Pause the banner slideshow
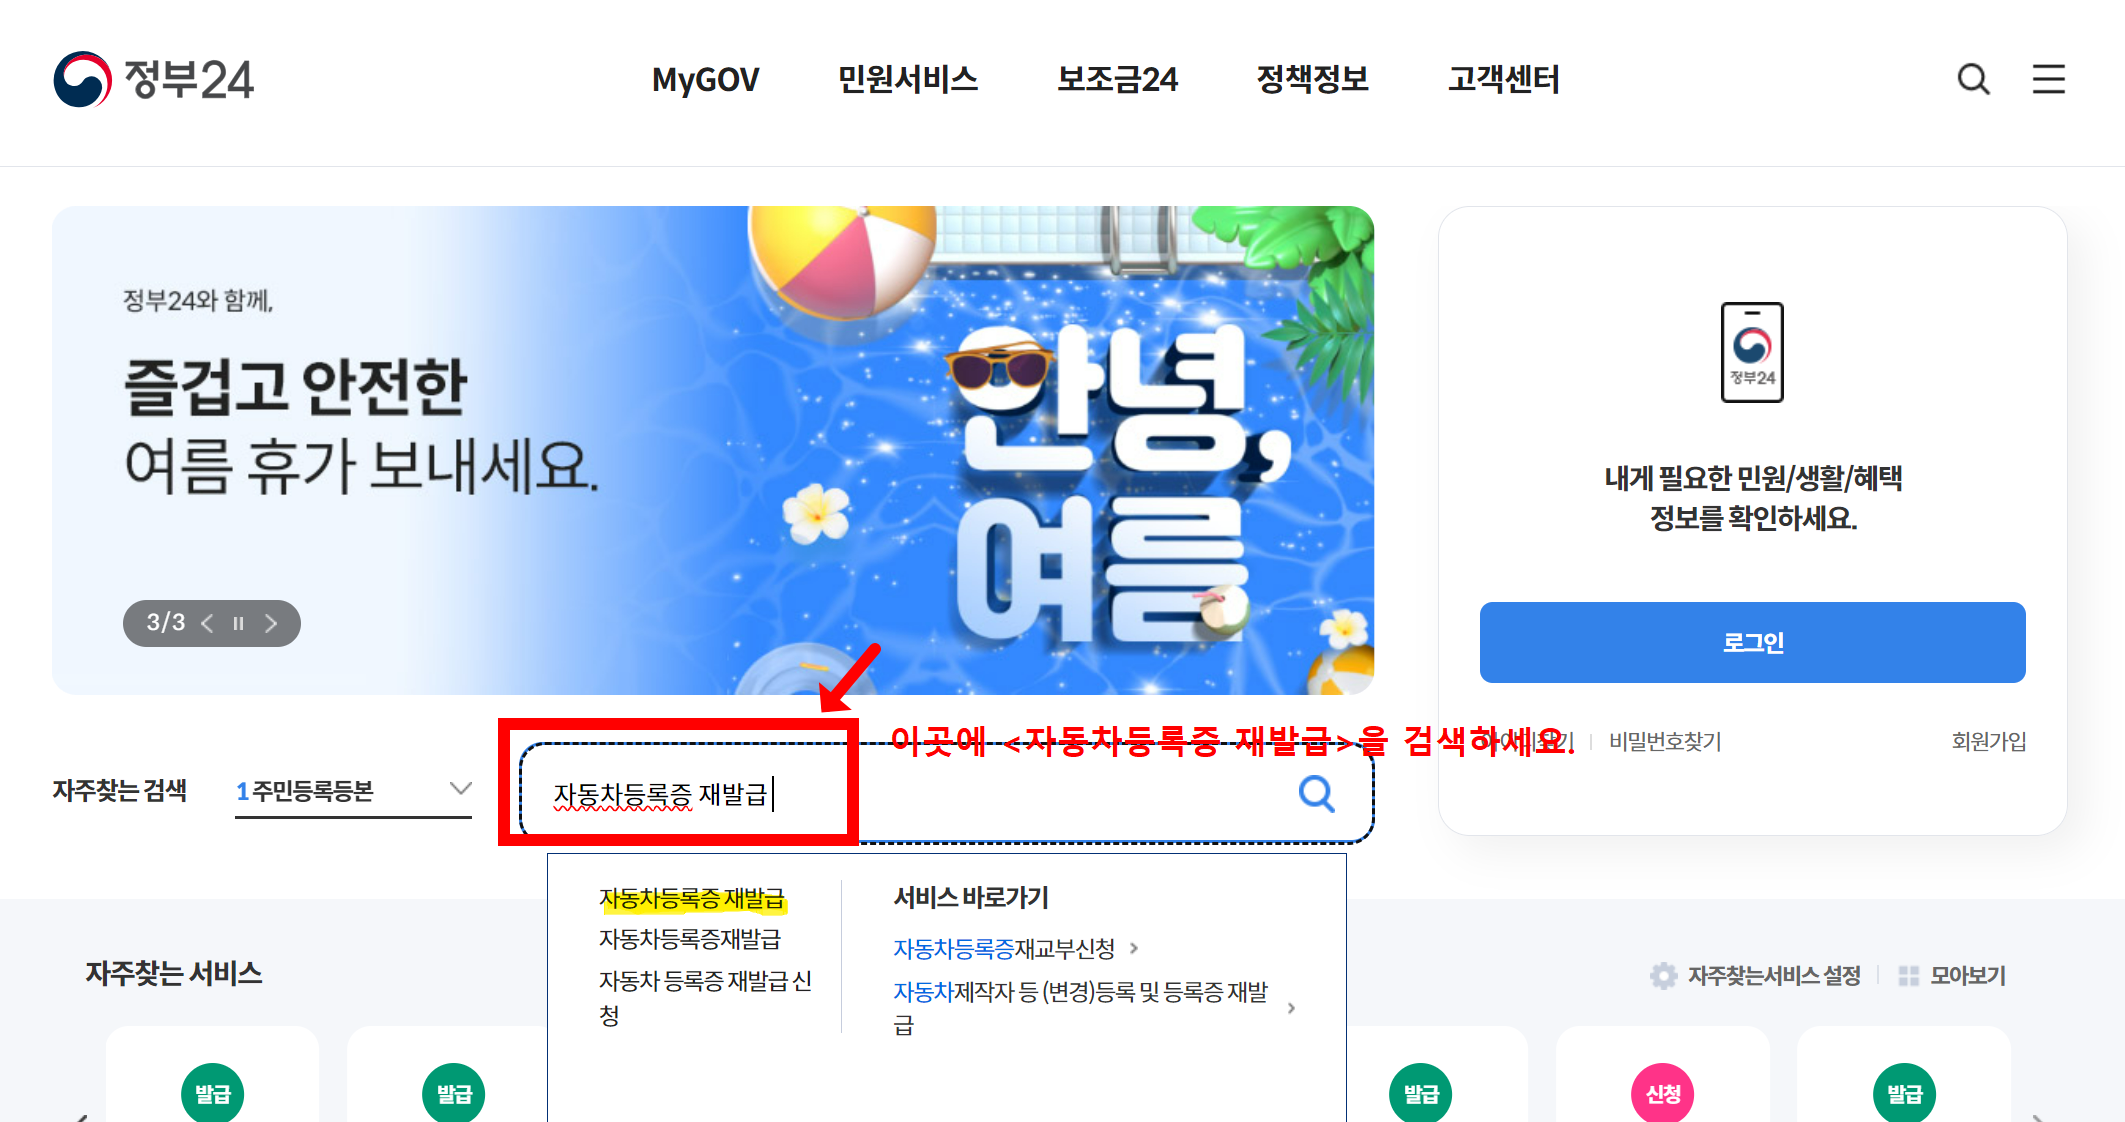The width and height of the screenshot is (2125, 1122). tap(238, 623)
